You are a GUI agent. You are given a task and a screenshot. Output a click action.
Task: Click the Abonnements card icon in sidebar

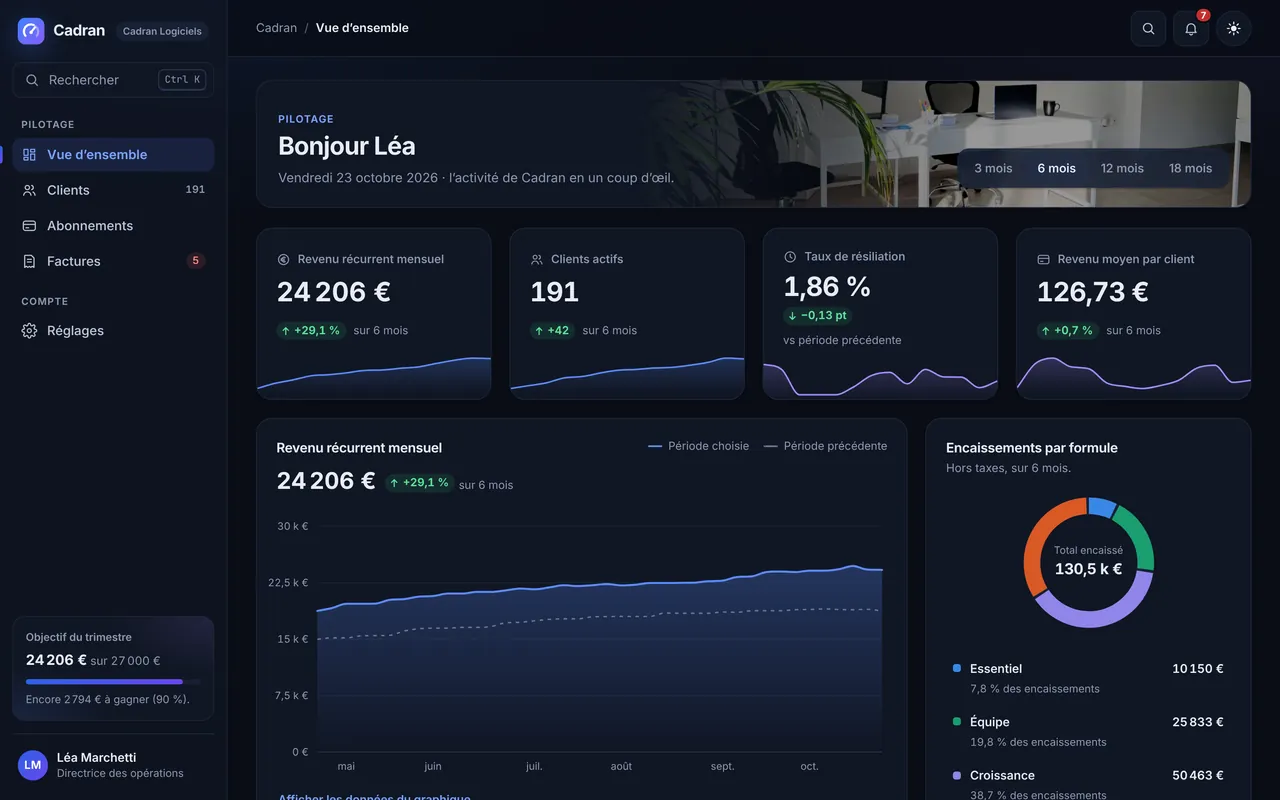(29, 226)
